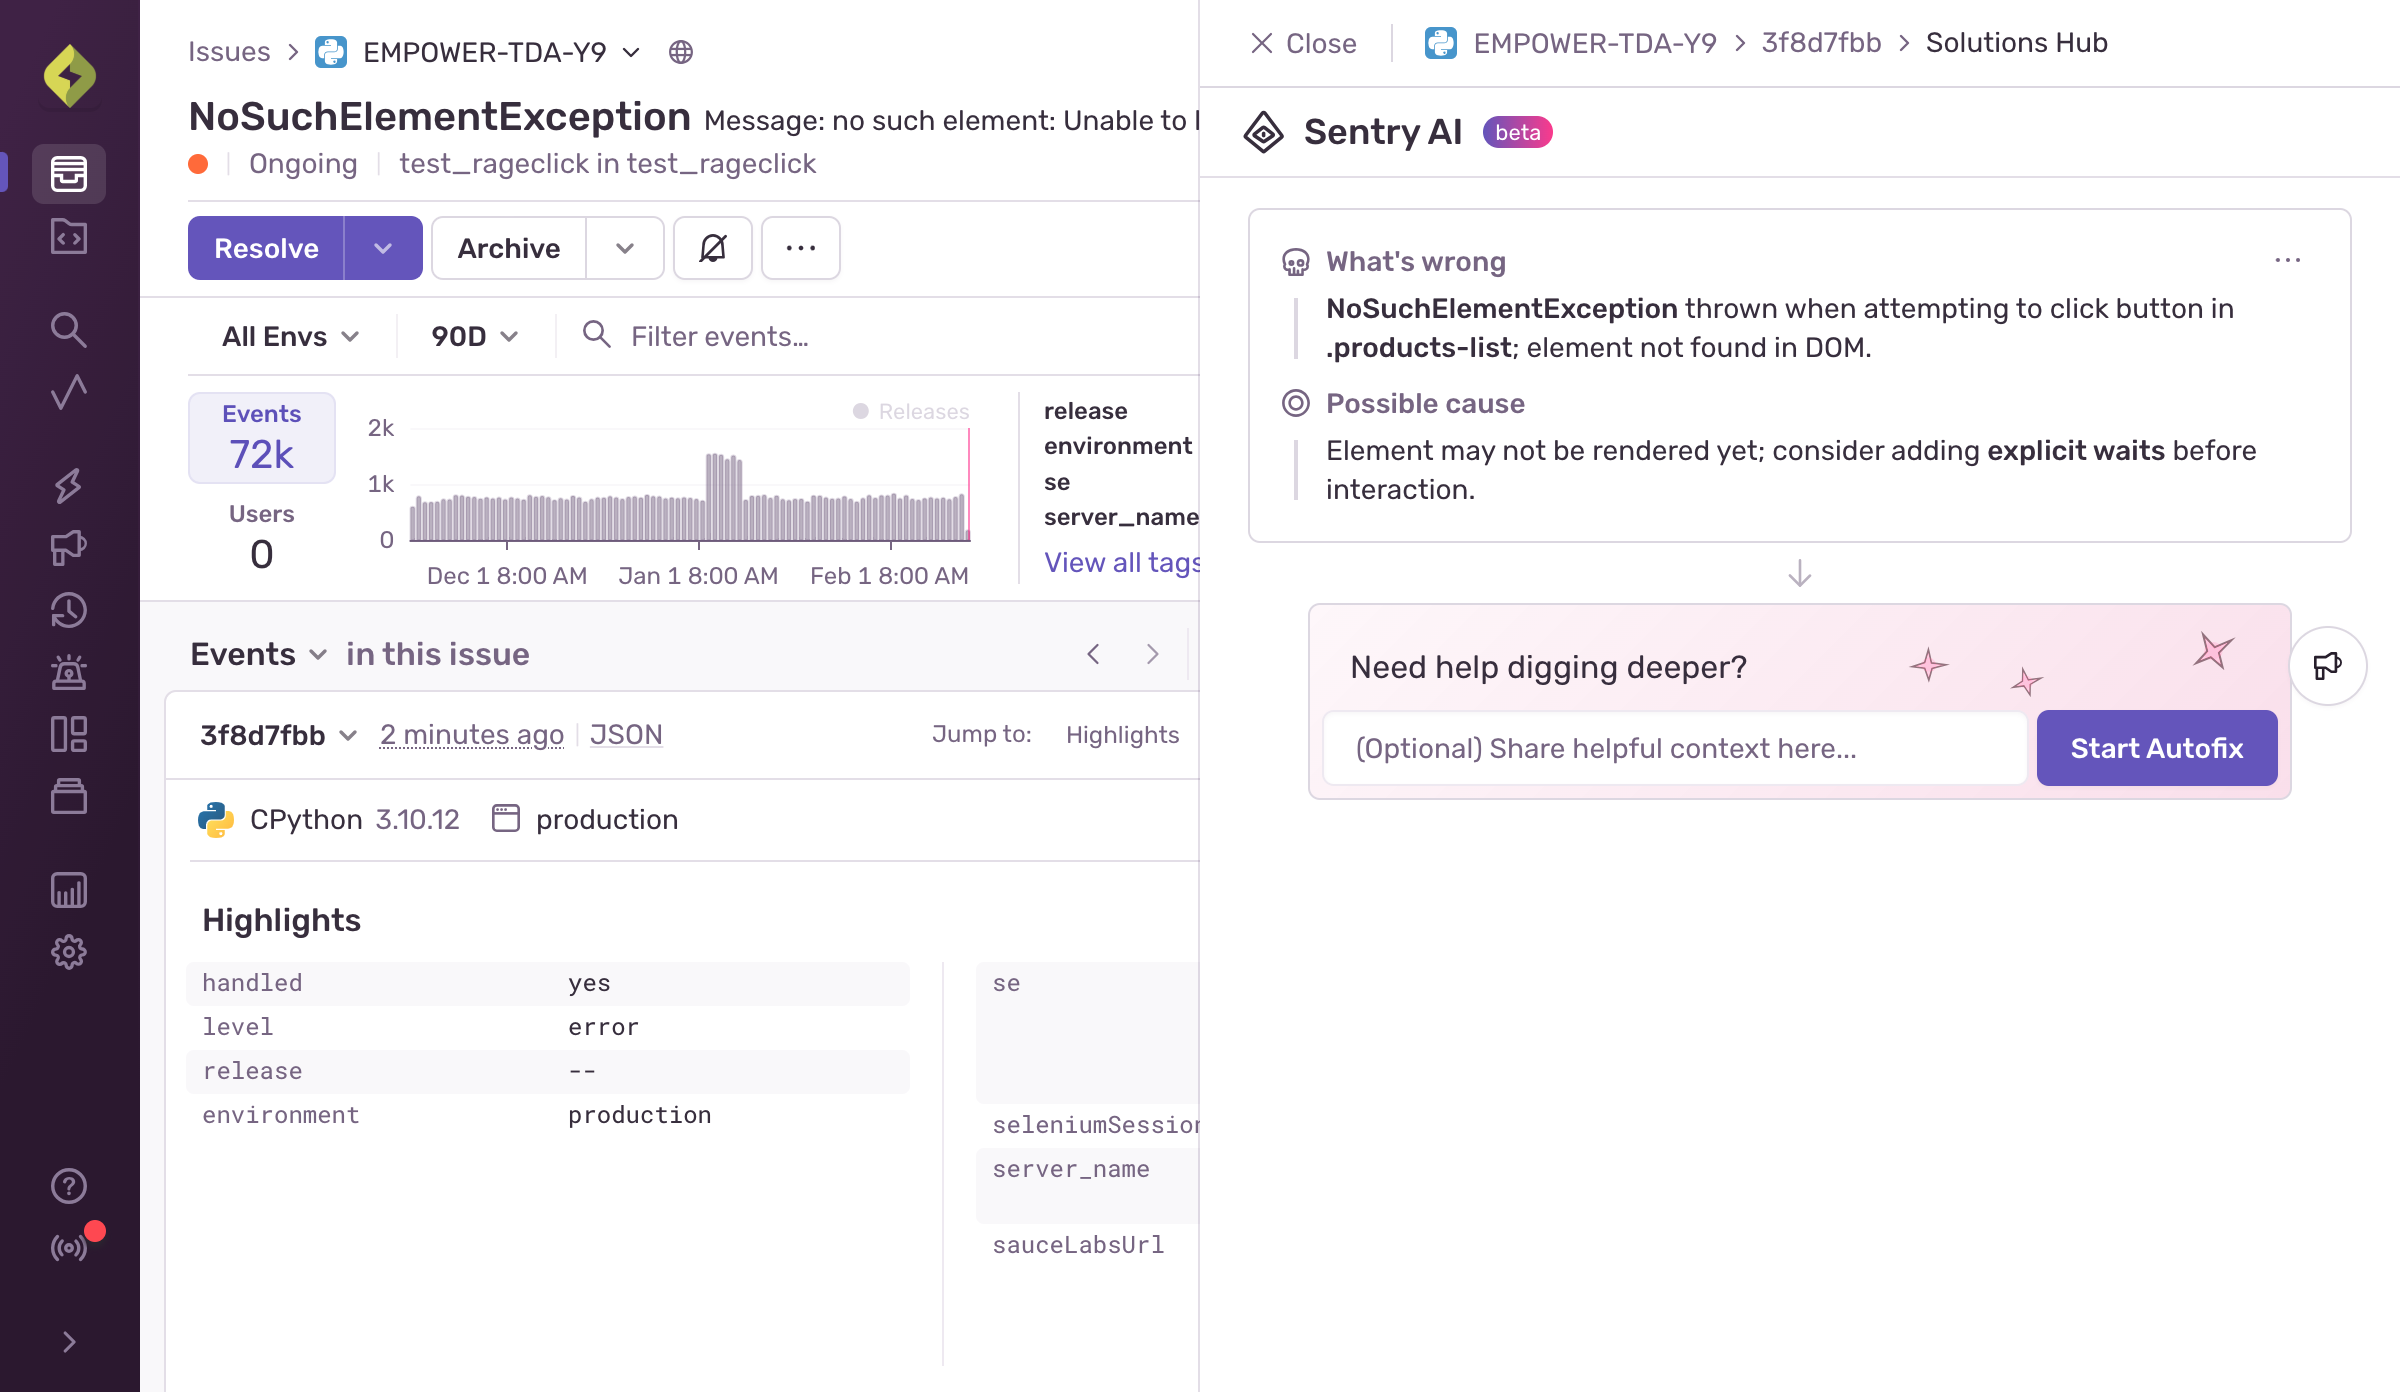
Task: Open Settings gear icon in sidebar
Action: tap(68, 952)
